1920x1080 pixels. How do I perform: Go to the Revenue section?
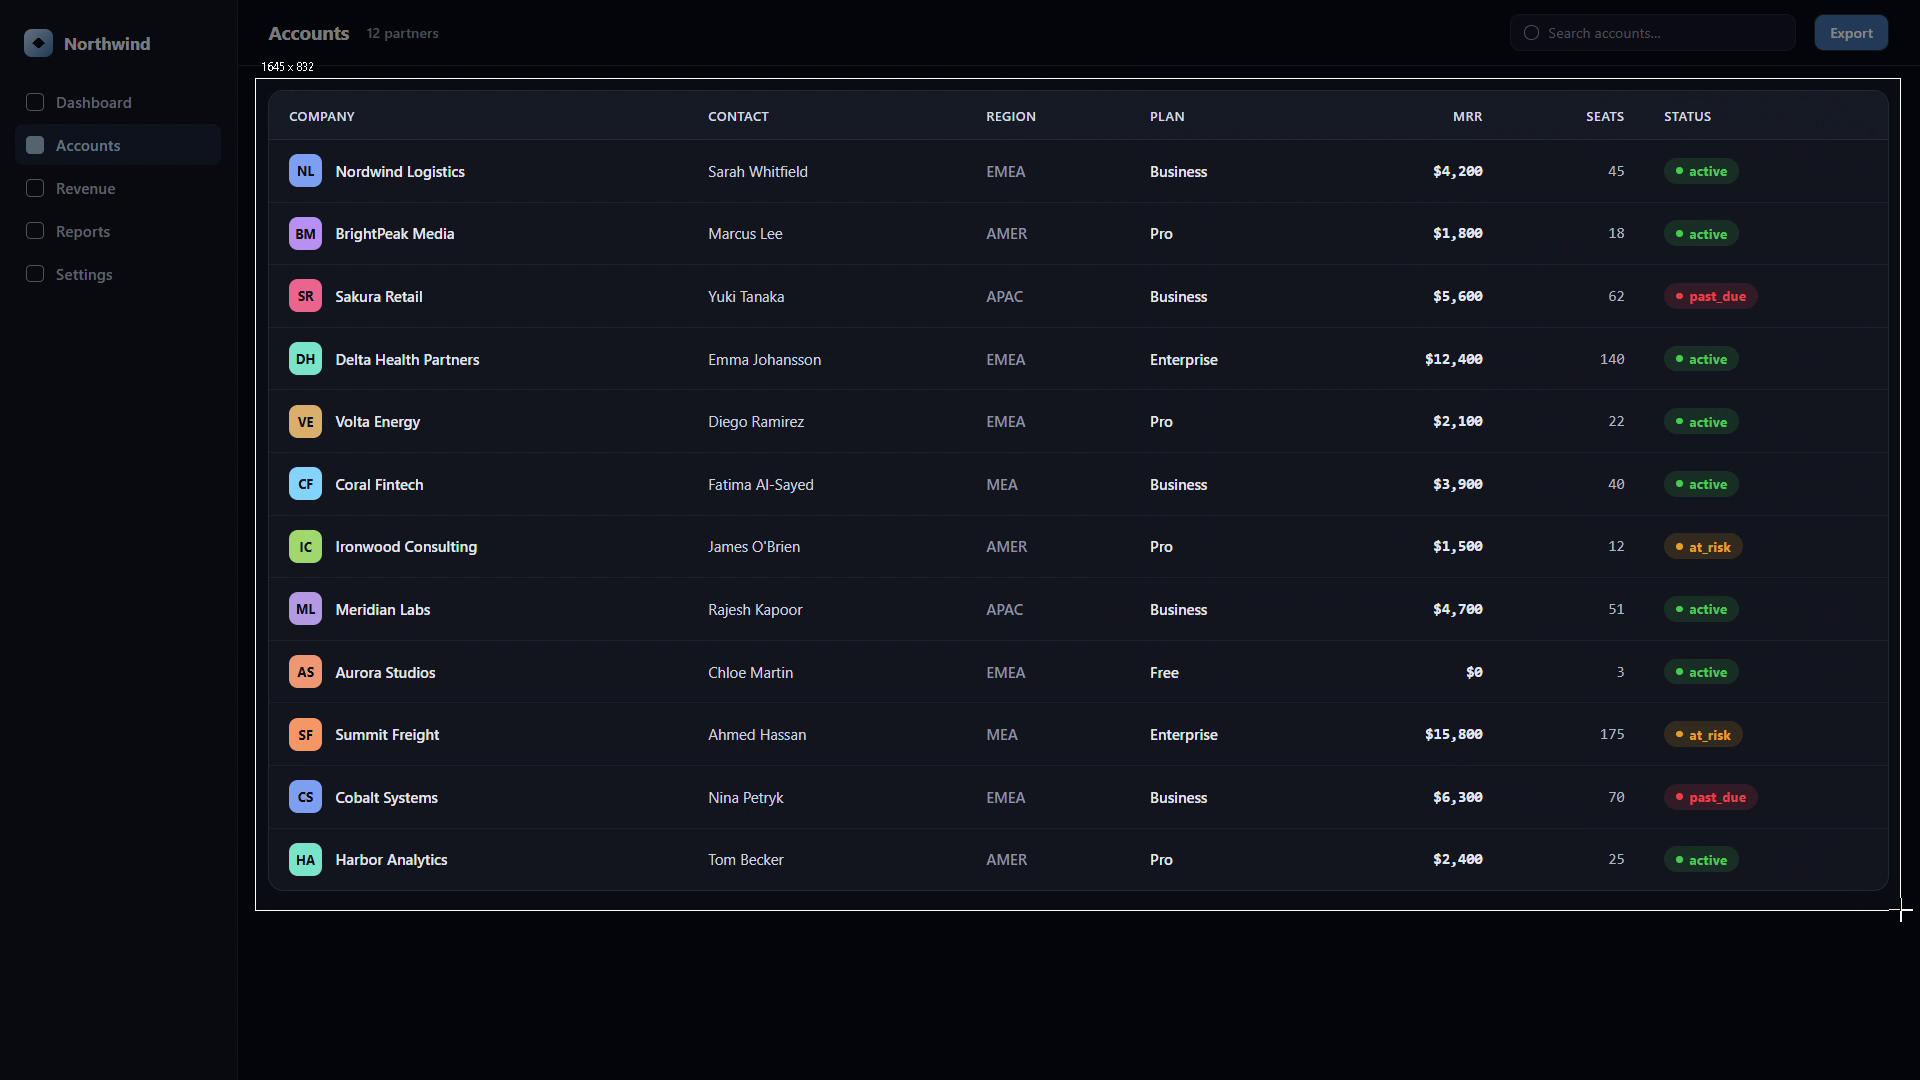point(118,188)
